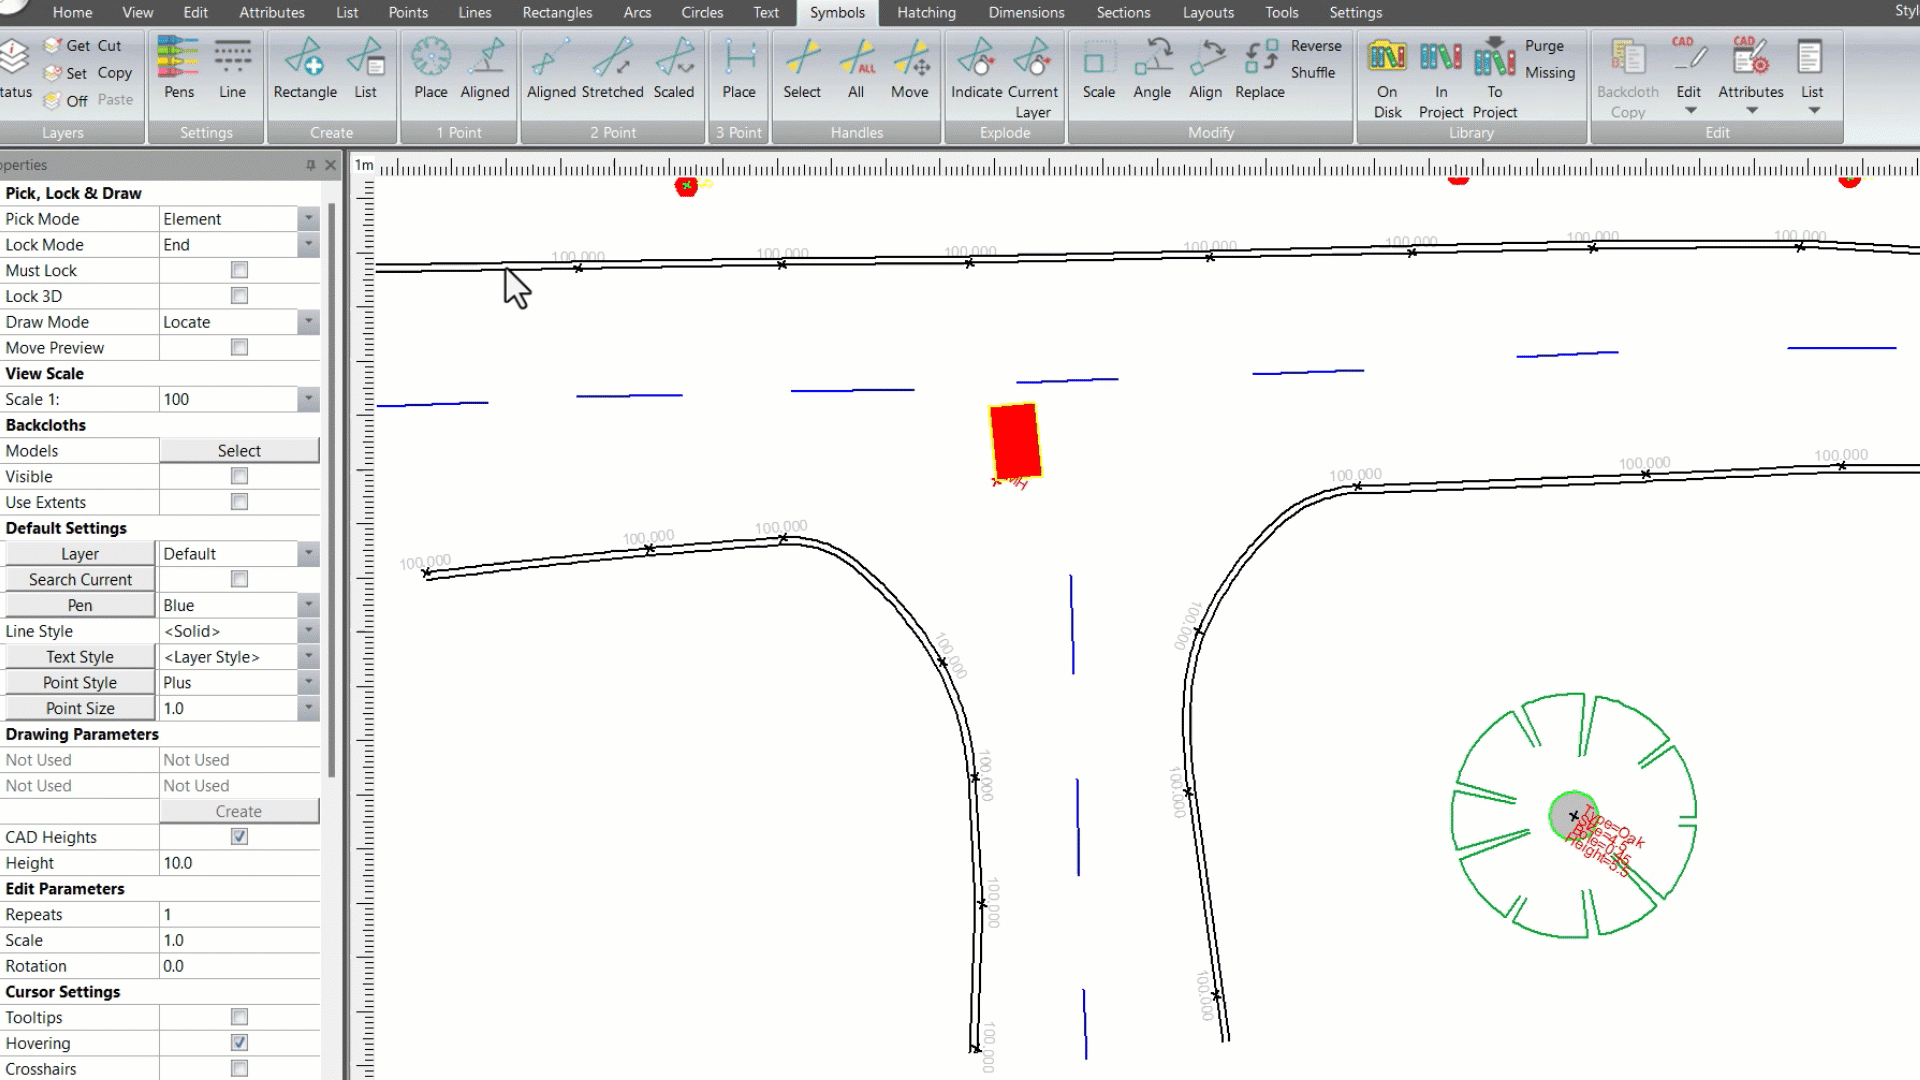Switch to the Hatching tab
The width and height of the screenshot is (1920, 1080).
pyautogui.click(x=926, y=13)
